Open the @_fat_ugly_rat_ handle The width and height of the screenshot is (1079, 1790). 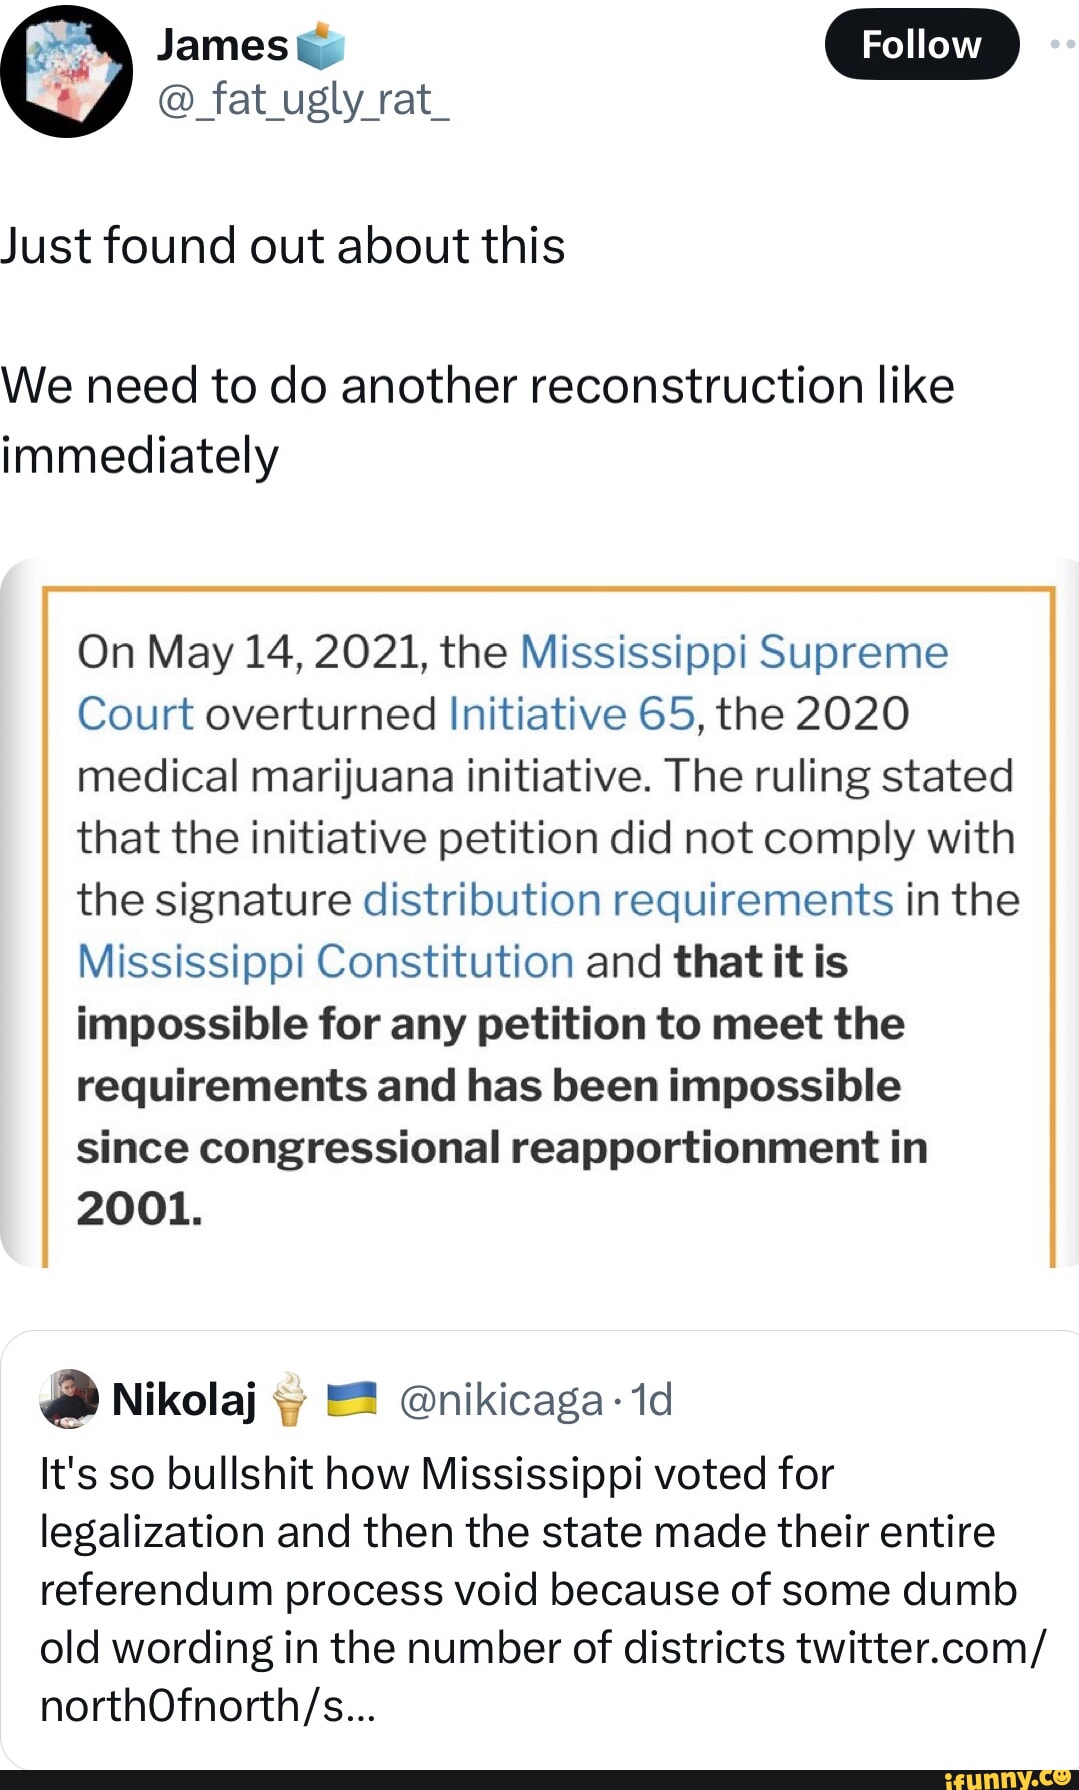(x=303, y=99)
